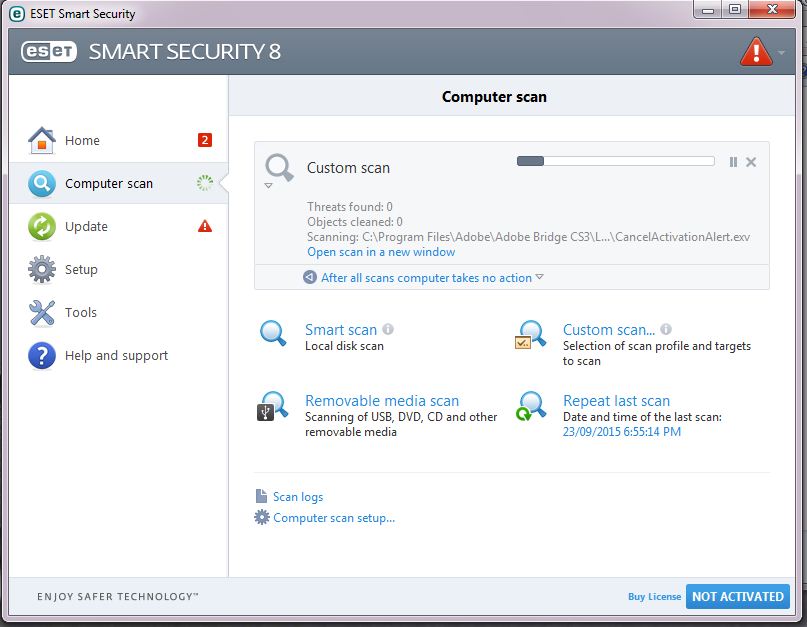This screenshot has height=627, width=807.
Task: Click the Help and support question icon
Action: pyautogui.click(x=41, y=355)
